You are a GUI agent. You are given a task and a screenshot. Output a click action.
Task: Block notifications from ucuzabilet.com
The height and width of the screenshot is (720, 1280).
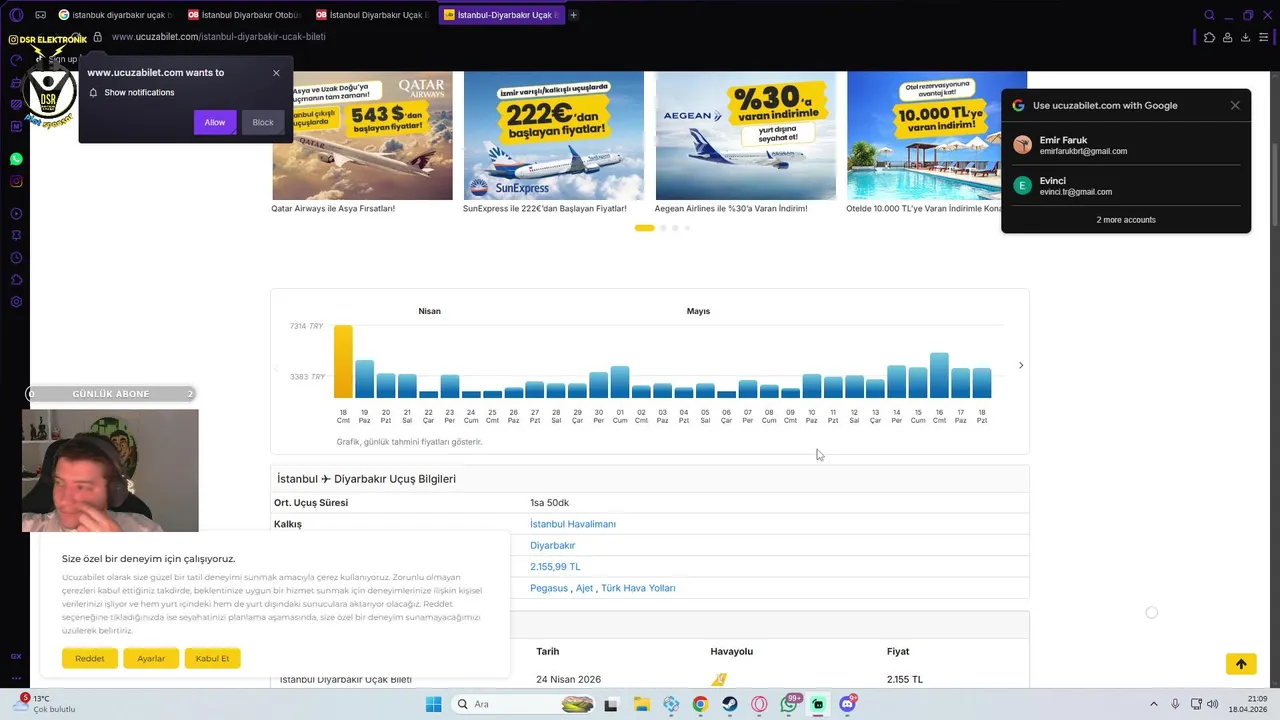point(263,122)
